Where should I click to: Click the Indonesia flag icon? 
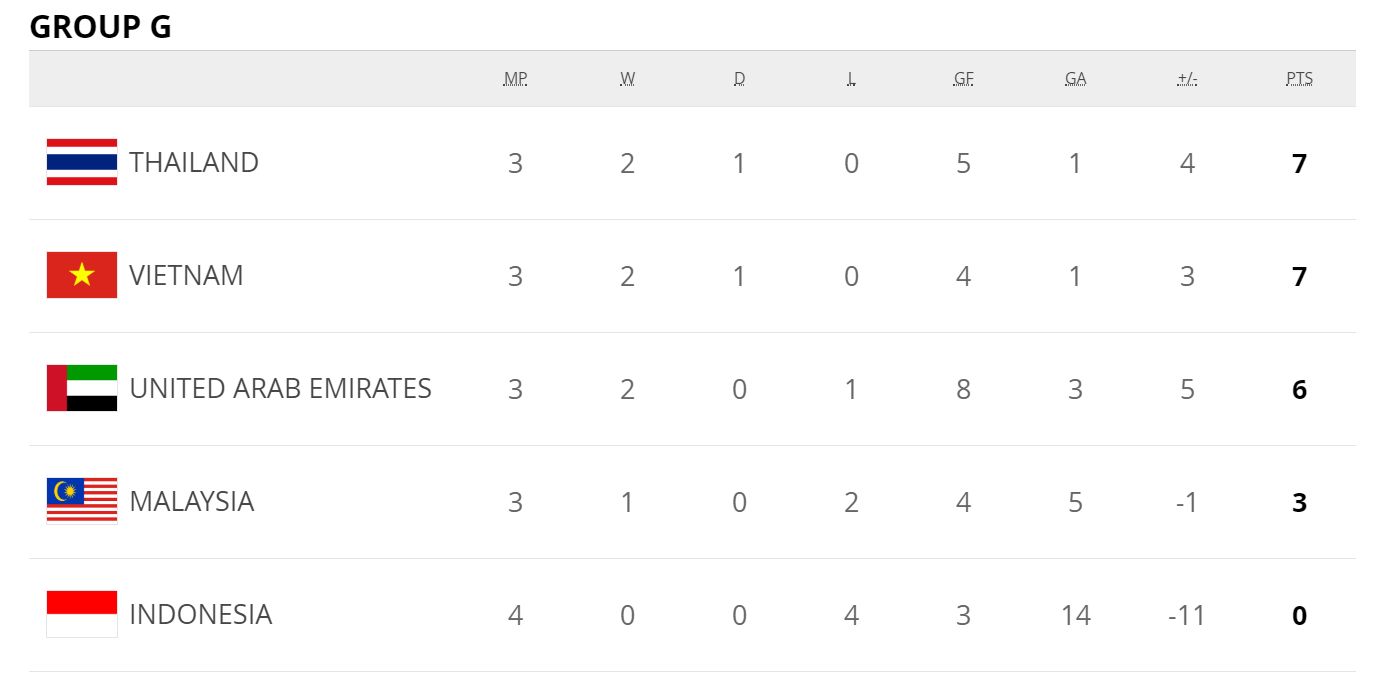[82, 614]
